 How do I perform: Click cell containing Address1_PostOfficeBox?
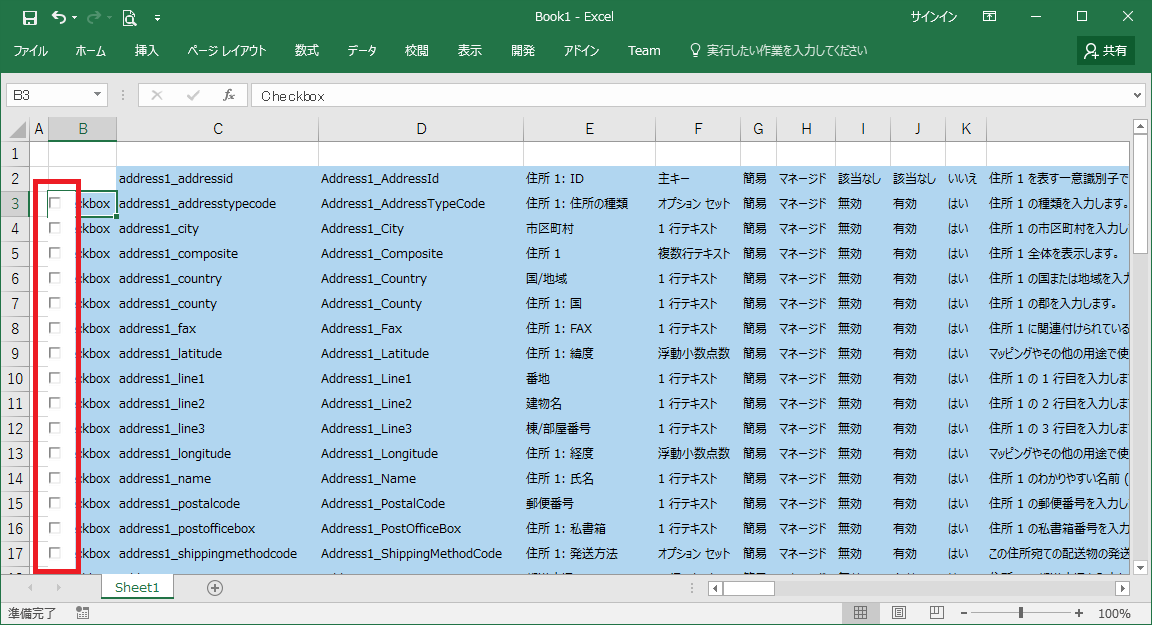[421, 528]
